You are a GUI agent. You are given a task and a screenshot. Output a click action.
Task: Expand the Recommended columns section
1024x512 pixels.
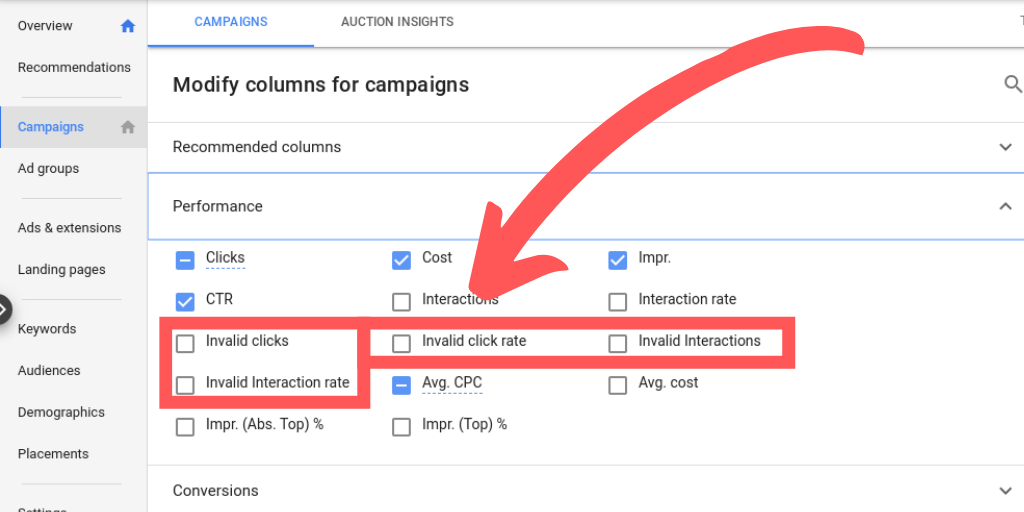[x=1005, y=147]
